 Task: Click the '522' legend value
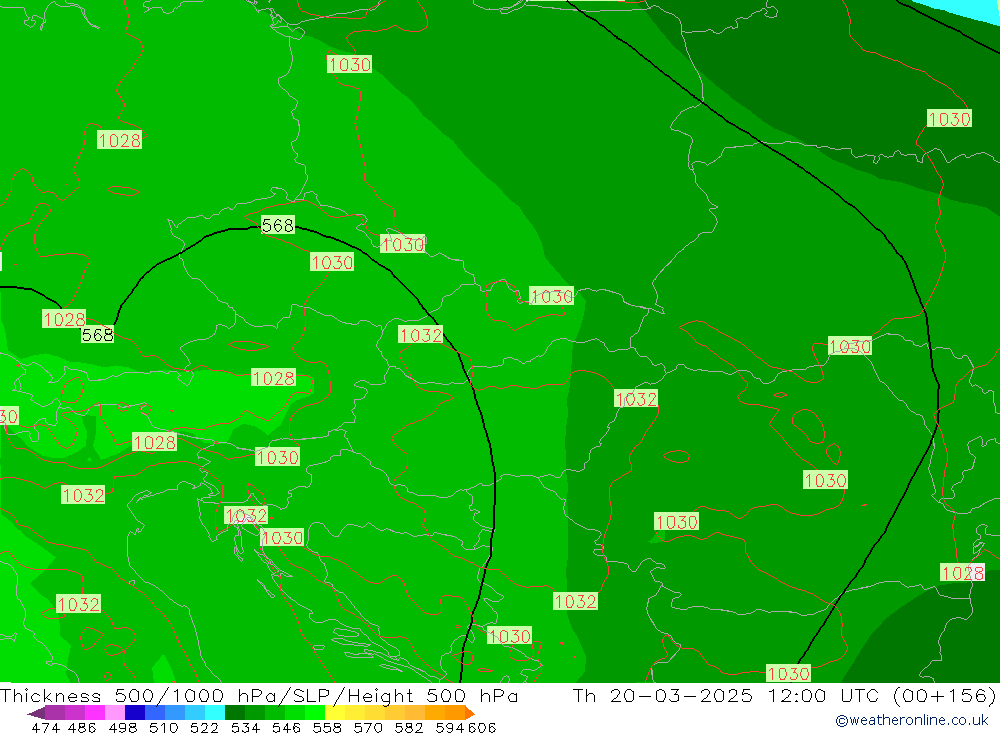pyautogui.click(x=205, y=727)
